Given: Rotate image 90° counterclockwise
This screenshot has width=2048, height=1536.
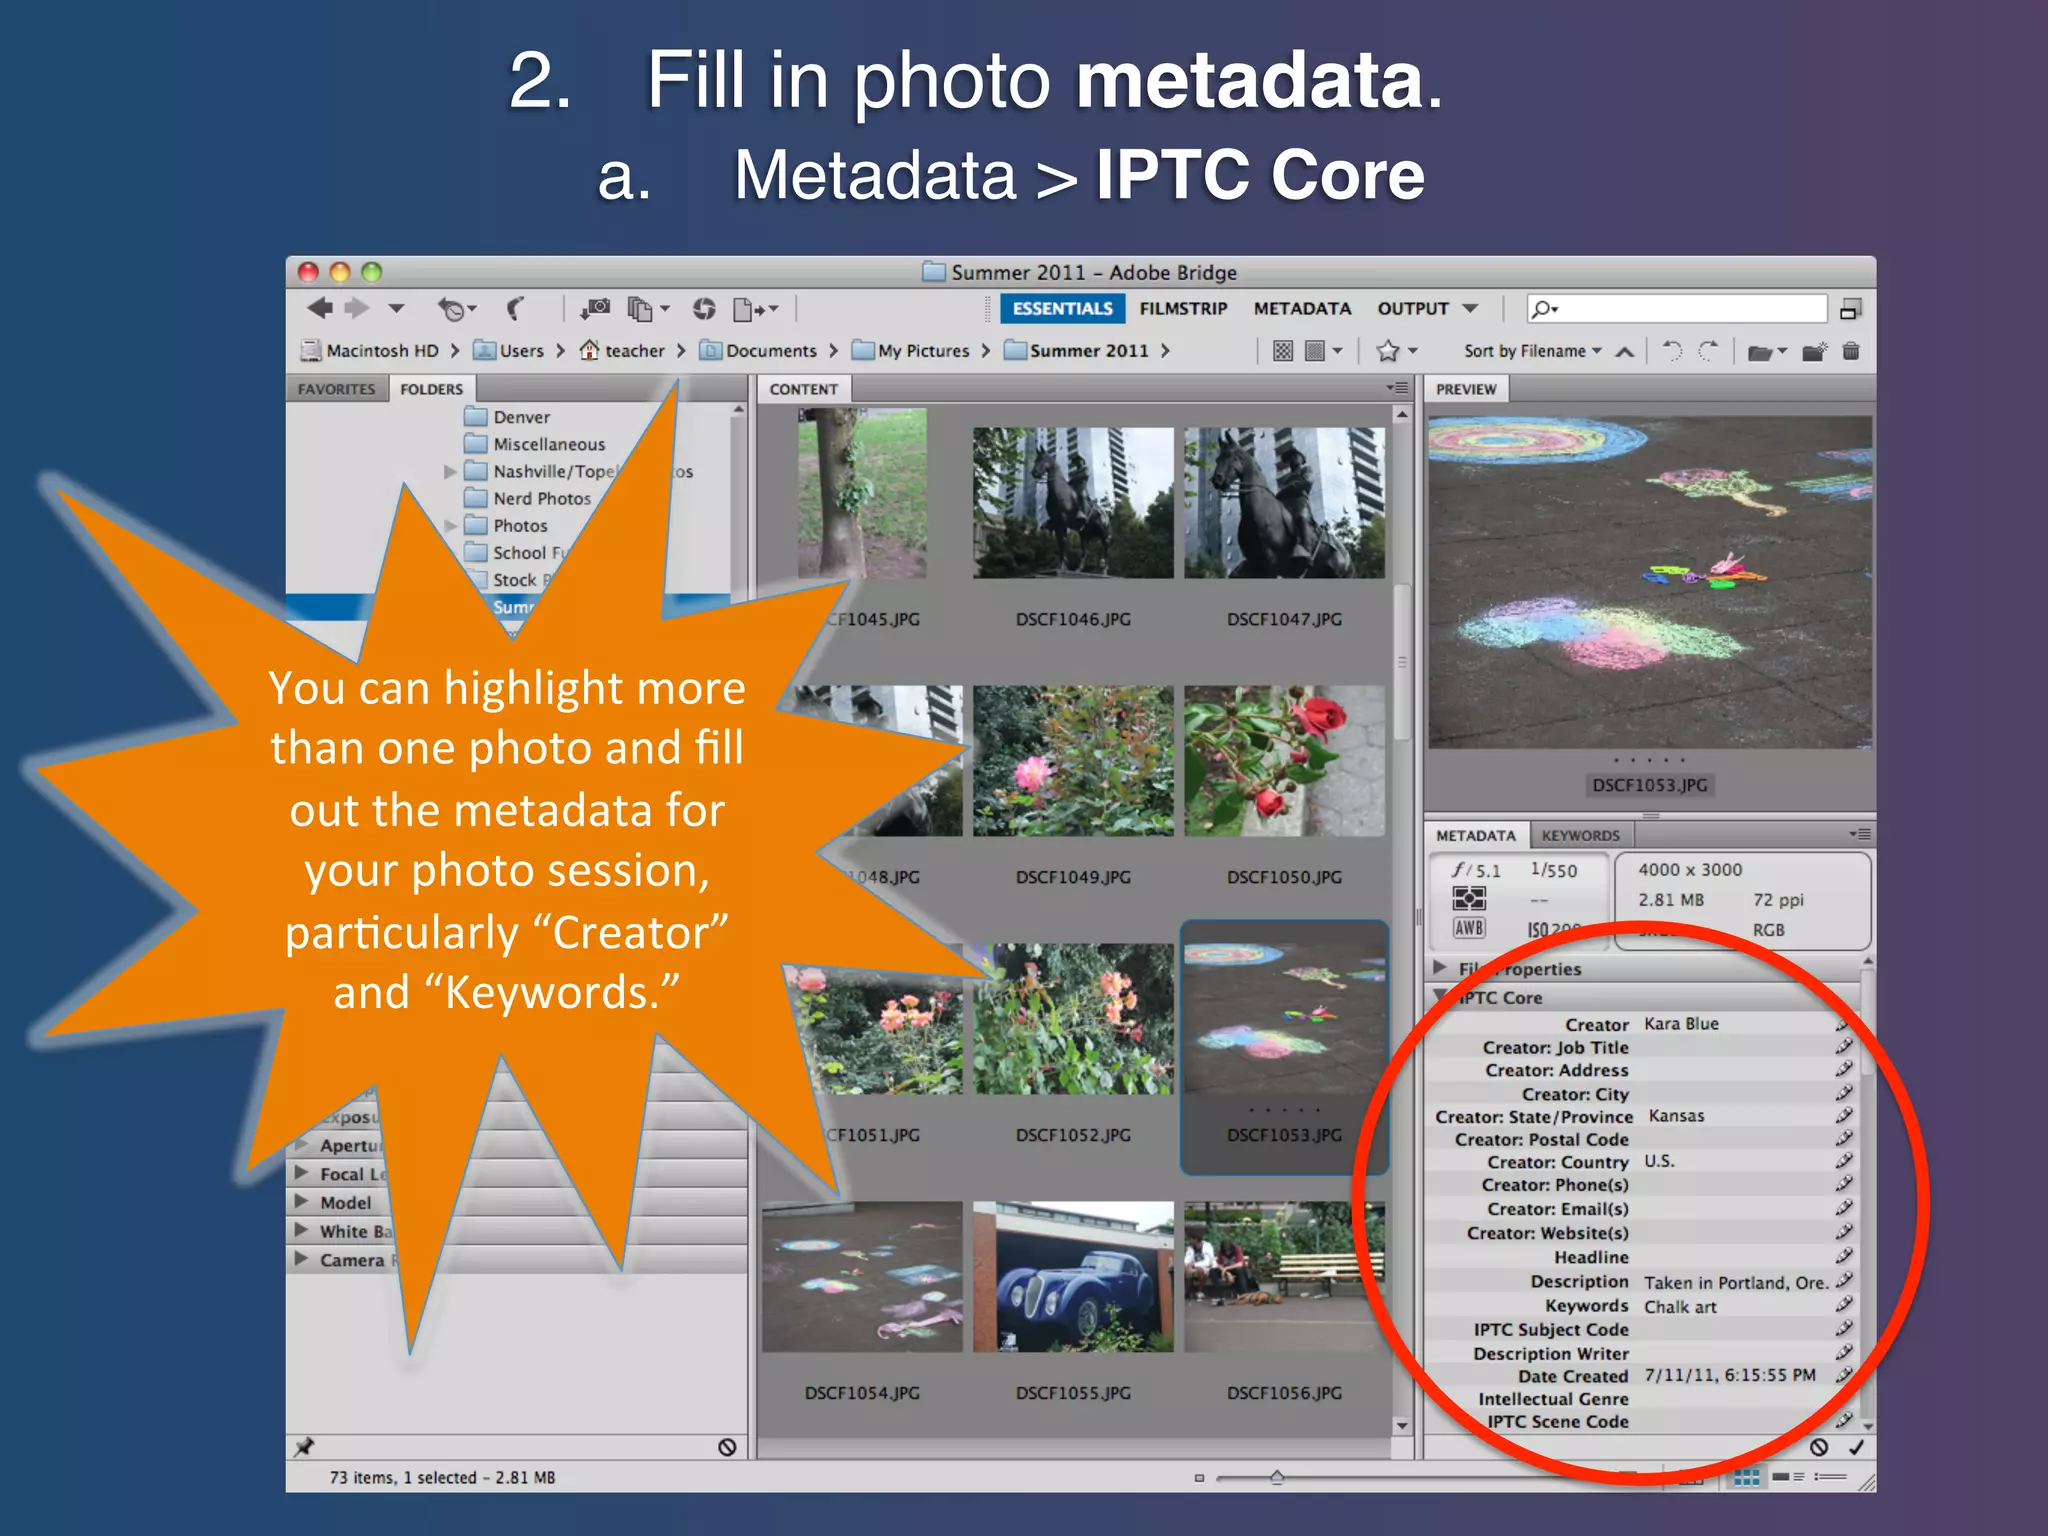Looking at the screenshot, I should tap(1672, 351).
